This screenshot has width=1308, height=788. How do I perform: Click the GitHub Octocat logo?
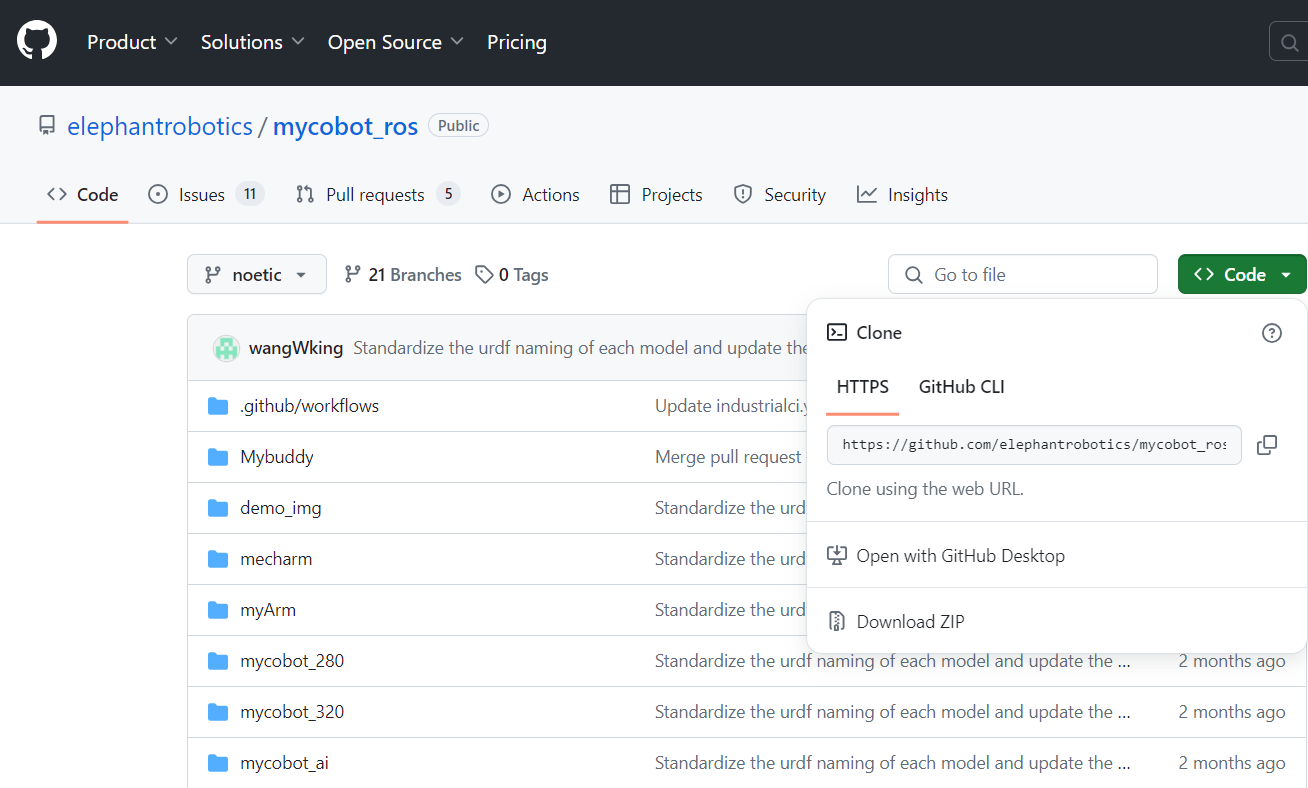pyautogui.click(x=37, y=42)
